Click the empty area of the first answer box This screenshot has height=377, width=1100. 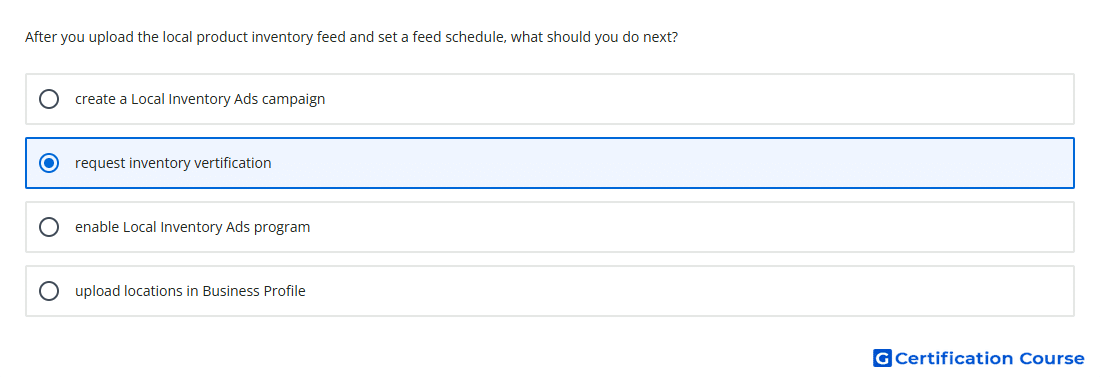(702, 99)
